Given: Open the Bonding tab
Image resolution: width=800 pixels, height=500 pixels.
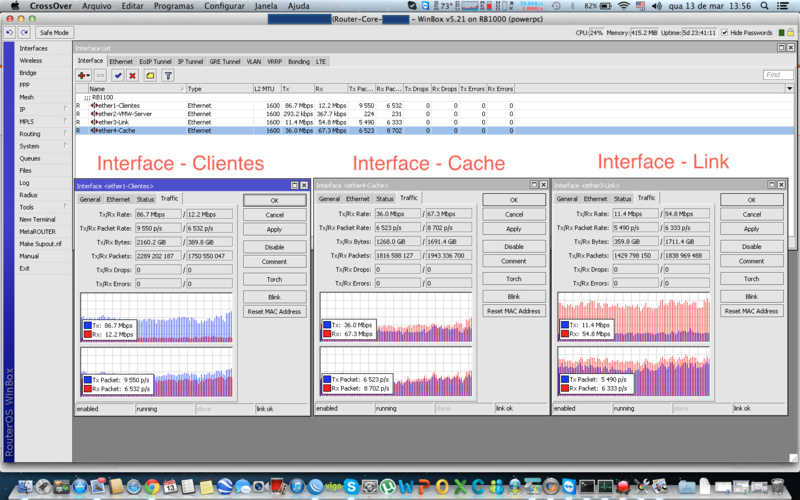Looking at the screenshot, I should [298, 61].
